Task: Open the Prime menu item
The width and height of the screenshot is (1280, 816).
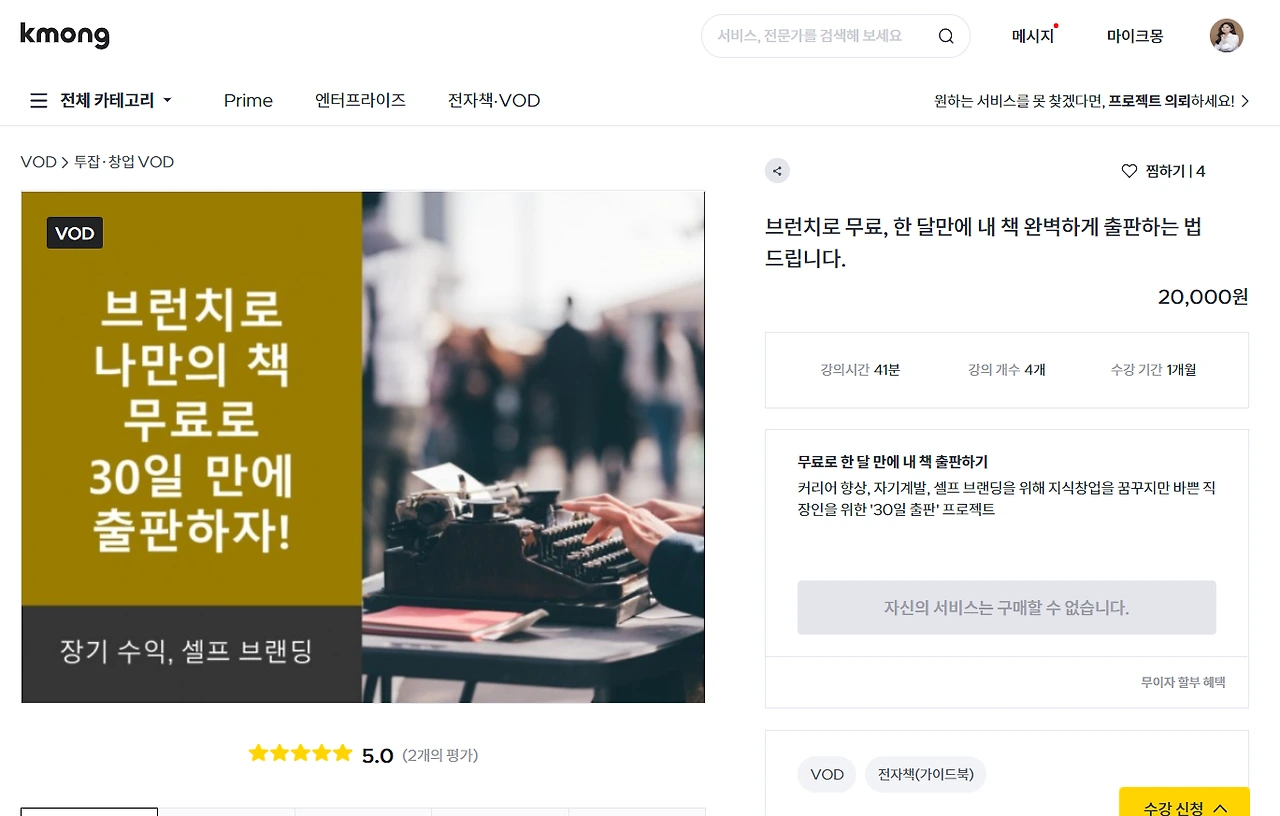Action: point(248,101)
